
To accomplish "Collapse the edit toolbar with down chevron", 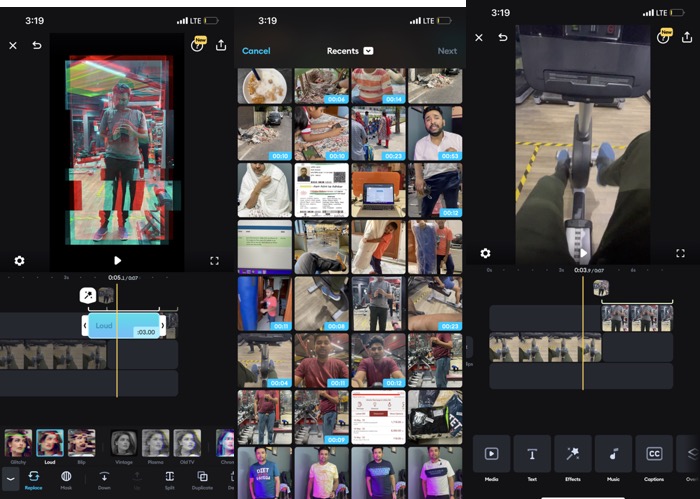I will (11, 479).
